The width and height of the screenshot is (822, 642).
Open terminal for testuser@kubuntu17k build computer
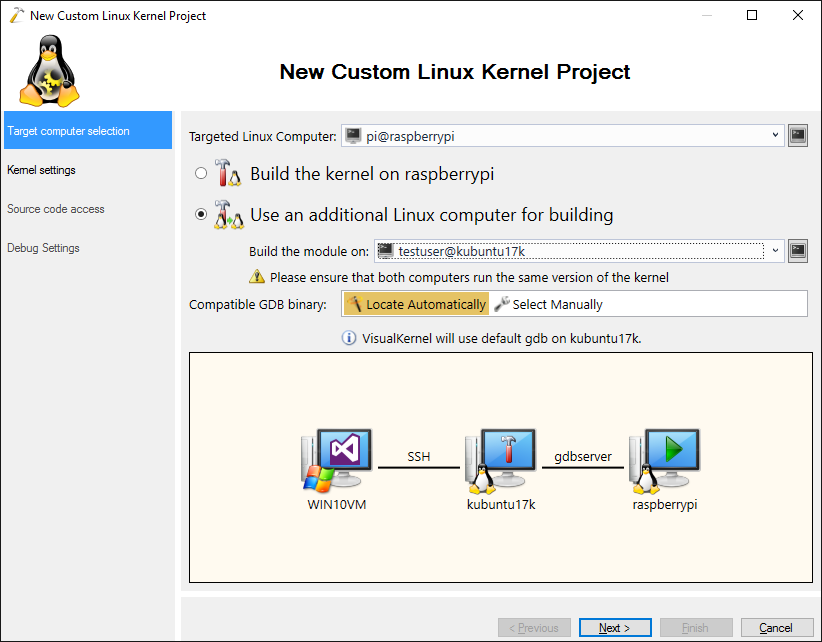coord(797,251)
